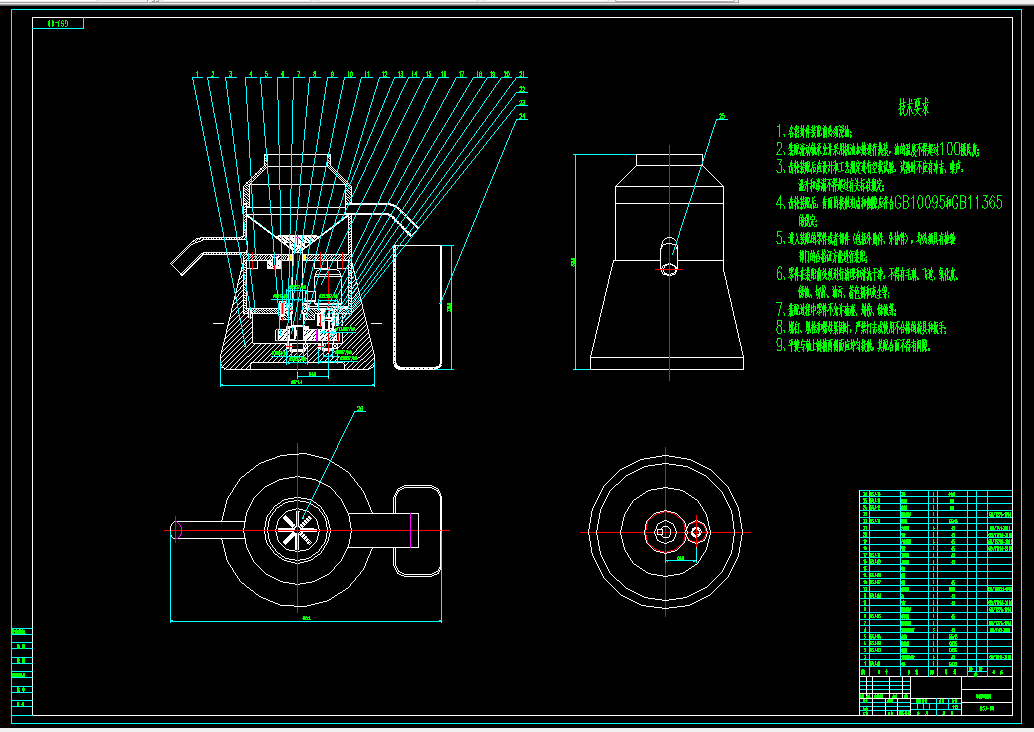Select part balloon number 21
Image resolution: width=1034 pixels, height=732 pixels.
click(522, 75)
